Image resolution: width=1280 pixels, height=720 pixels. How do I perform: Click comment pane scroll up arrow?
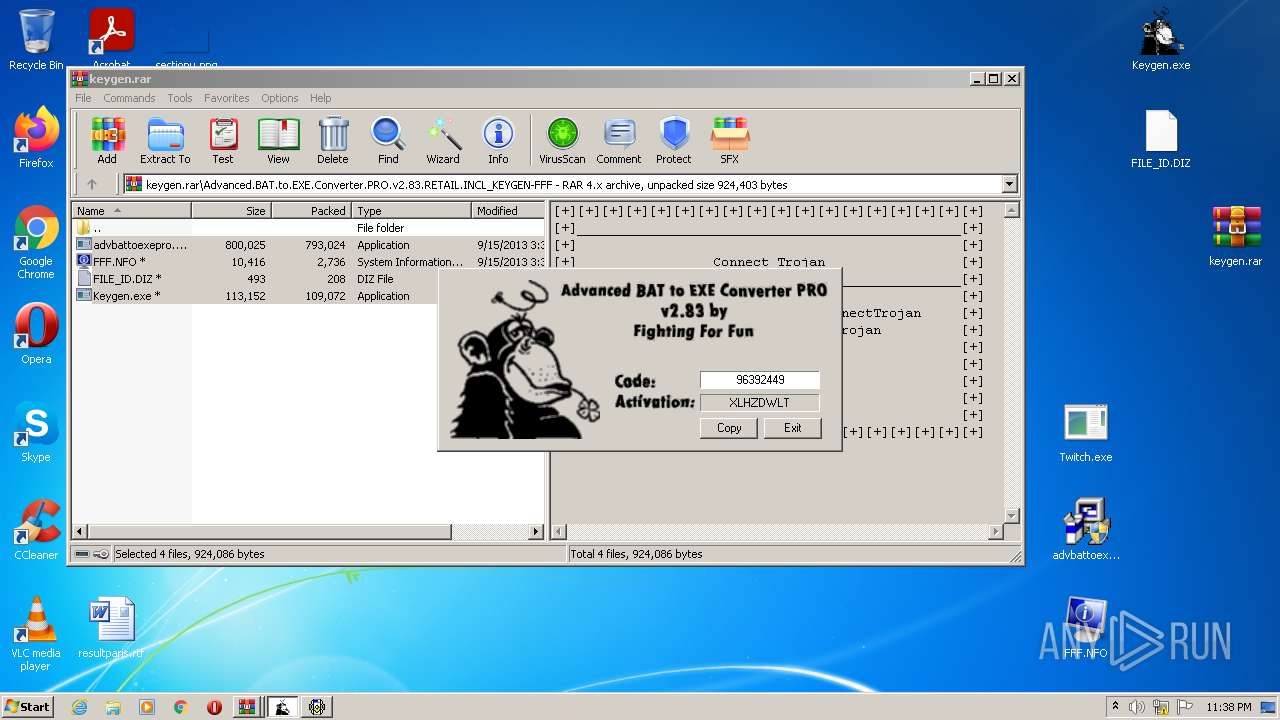click(1011, 211)
